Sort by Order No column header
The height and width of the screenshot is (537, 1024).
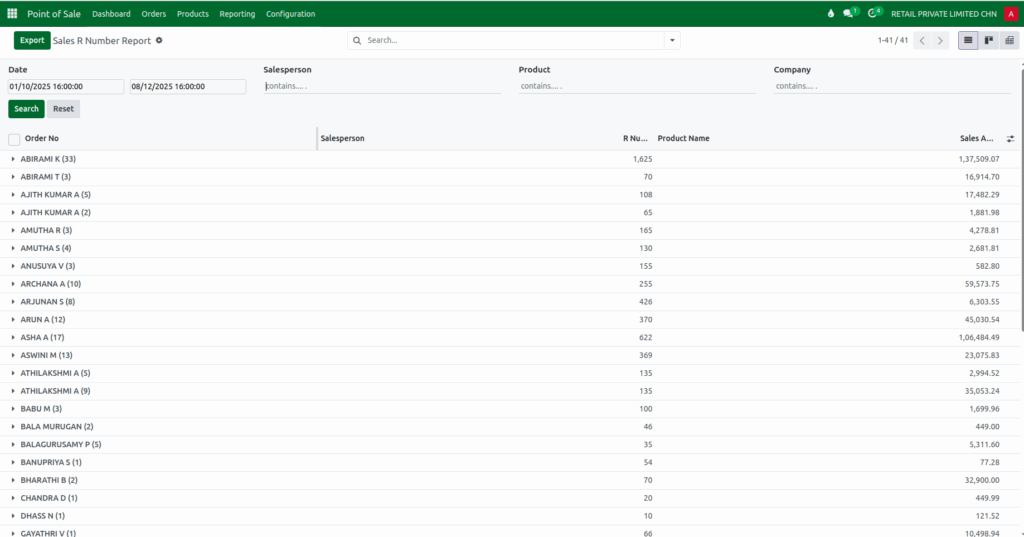42,138
